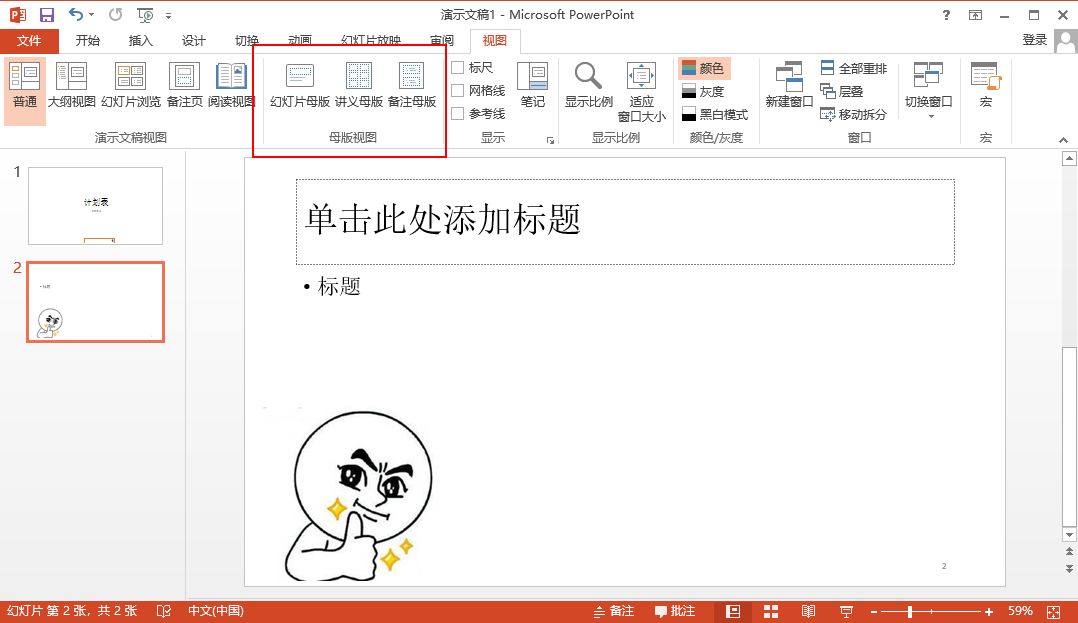Open the Handout Master (讲义母版) view
This screenshot has height=623, width=1078.
tap(358, 85)
